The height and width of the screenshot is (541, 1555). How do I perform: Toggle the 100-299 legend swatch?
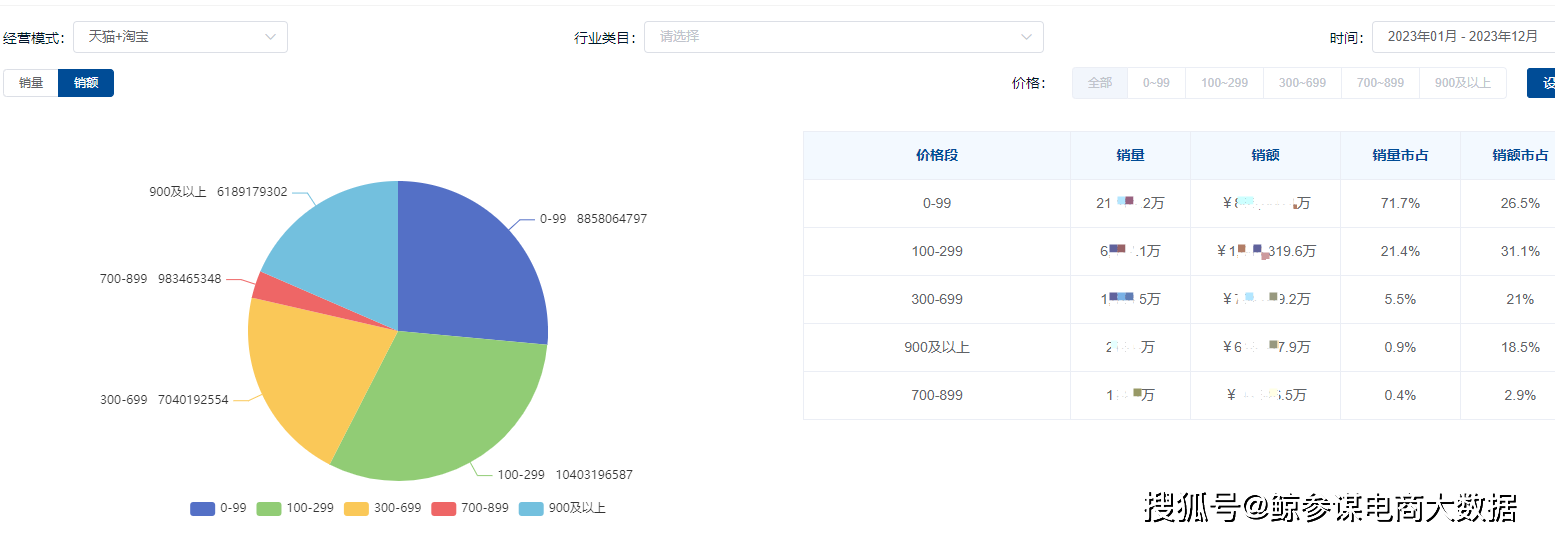click(269, 509)
